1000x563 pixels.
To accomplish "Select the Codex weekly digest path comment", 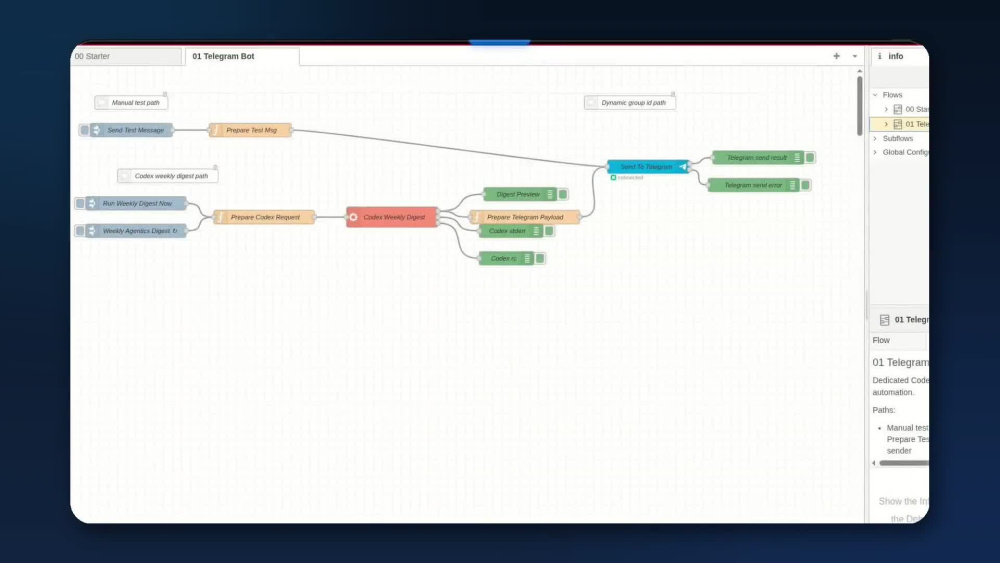I will [168, 176].
